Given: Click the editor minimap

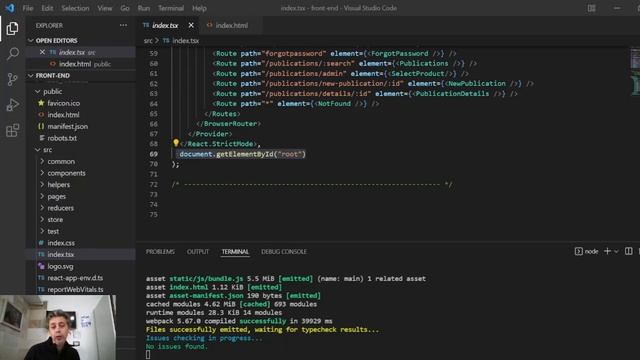Looking at the screenshot, I should pyautogui.click(x=635, y=71).
